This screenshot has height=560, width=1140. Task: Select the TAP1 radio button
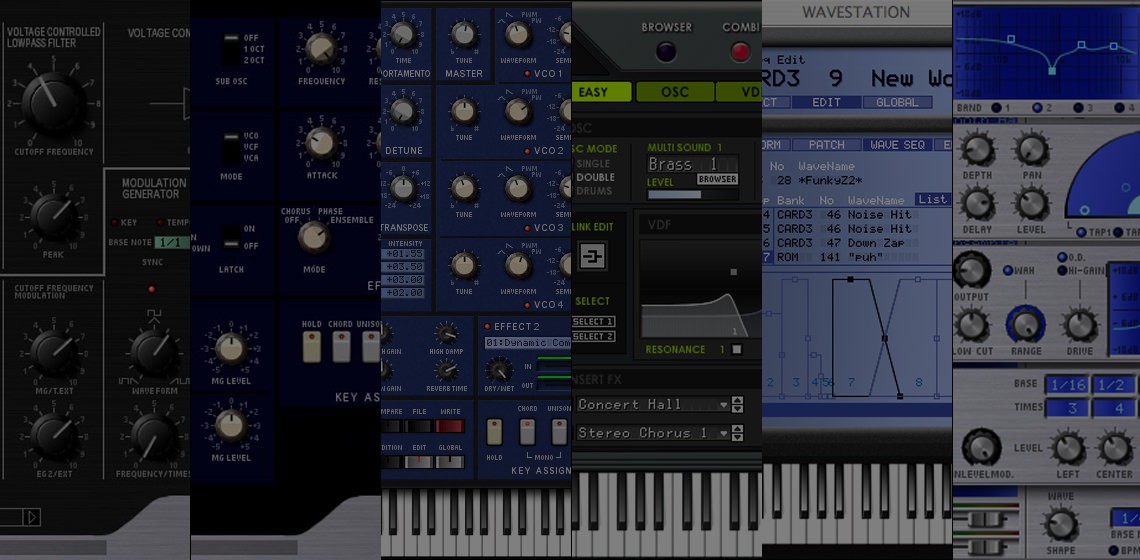pyautogui.click(x=1081, y=233)
